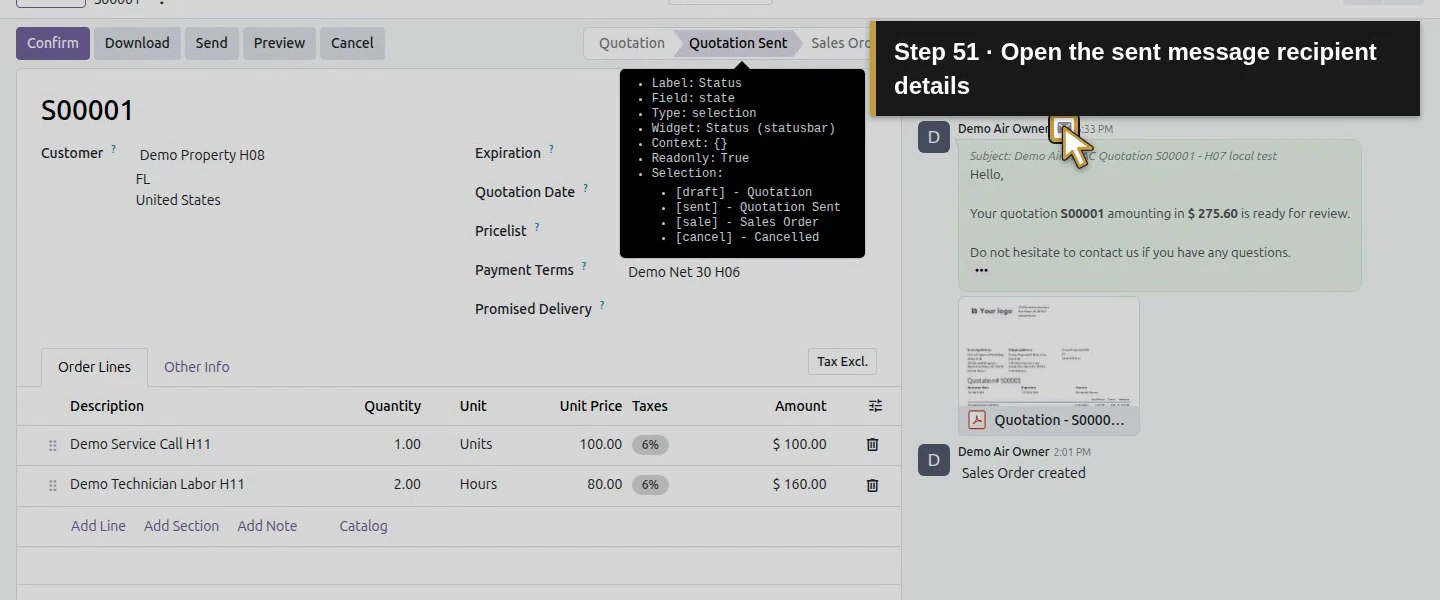Cancel the quotation
Image resolution: width=1440 pixels, height=600 pixels.
[352, 43]
